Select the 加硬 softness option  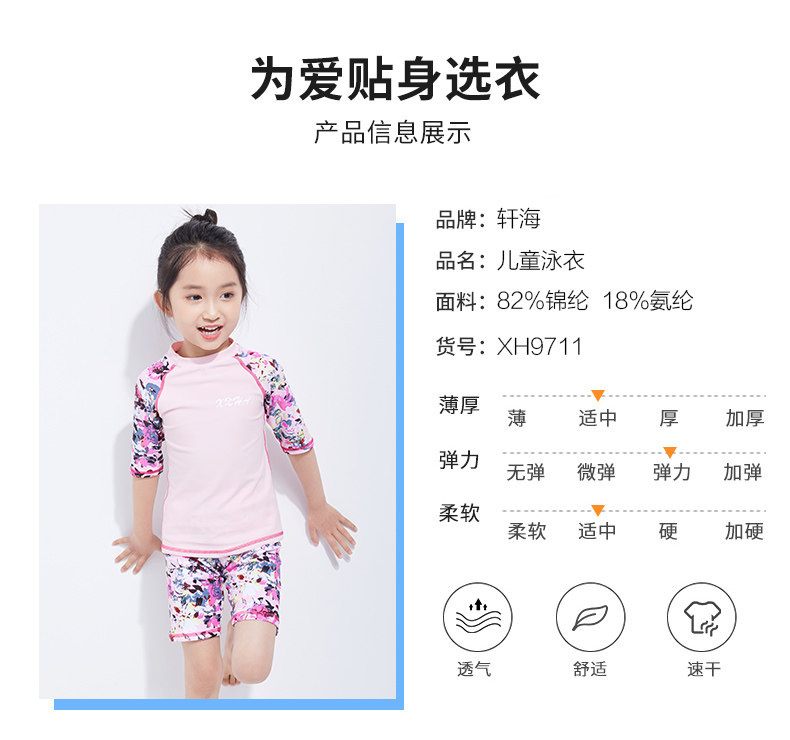(x=744, y=531)
